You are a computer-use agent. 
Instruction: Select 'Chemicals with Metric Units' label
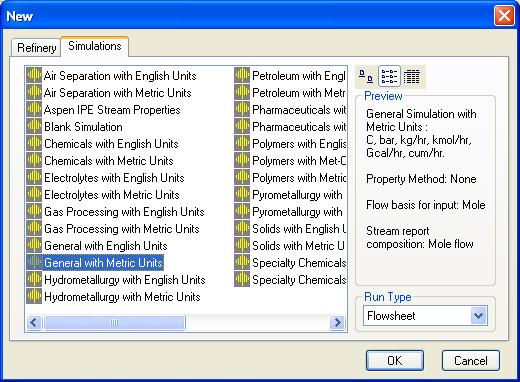click(x=109, y=161)
